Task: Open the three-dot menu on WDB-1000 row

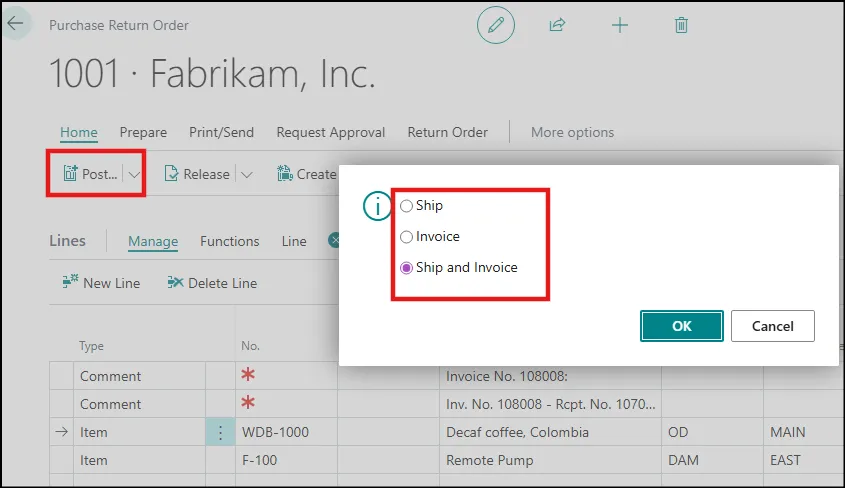Action: point(220,432)
